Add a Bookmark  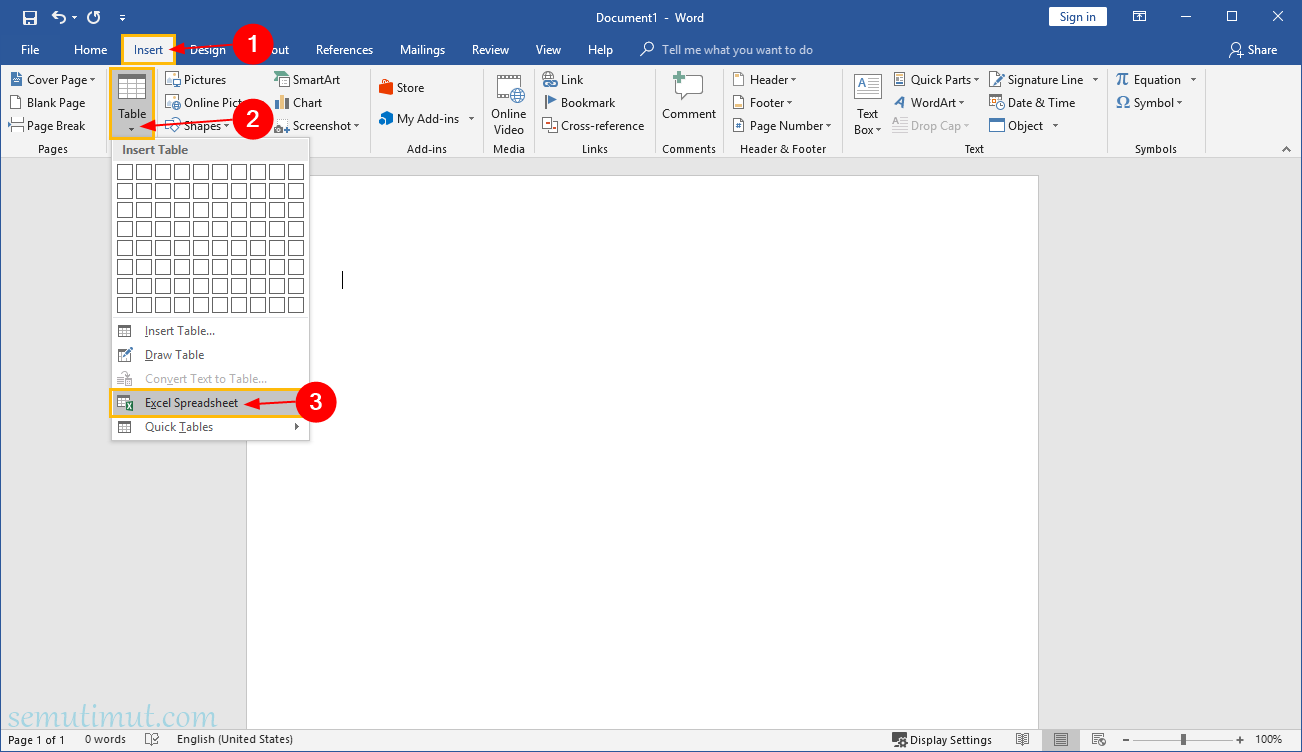pyautogui.click(x=579, y=103)
